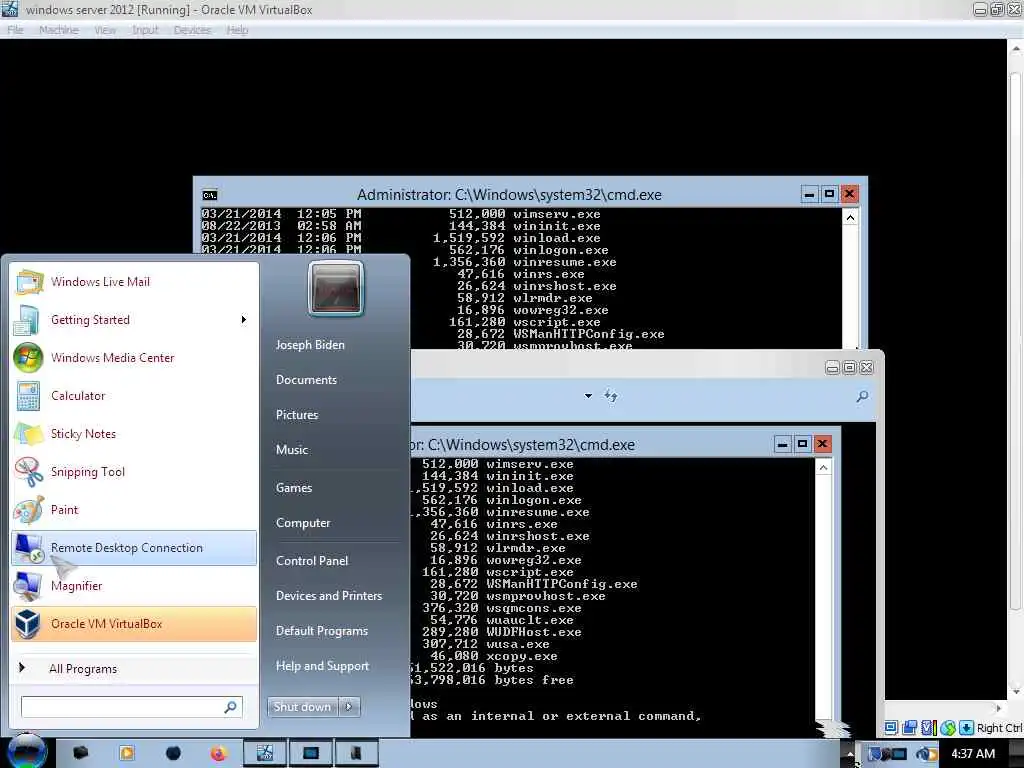Open VirtualBox View menu
The width and height of the screenshot is (1024, 768).
tap(105, 30)
